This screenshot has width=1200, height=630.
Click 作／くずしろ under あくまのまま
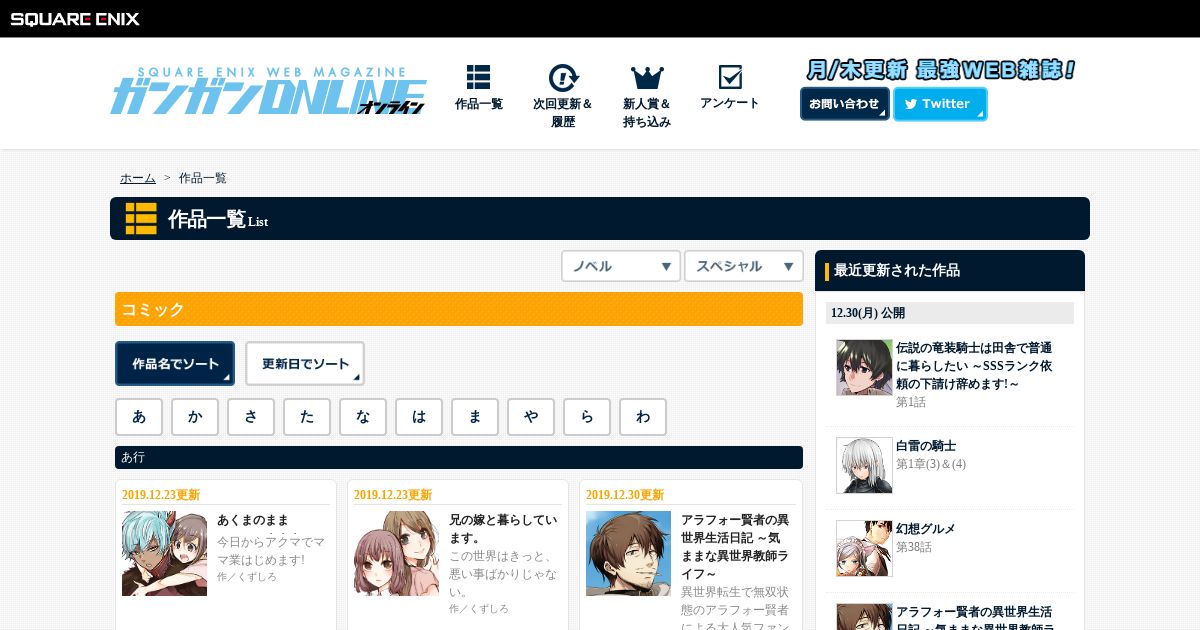coord(247,577)
